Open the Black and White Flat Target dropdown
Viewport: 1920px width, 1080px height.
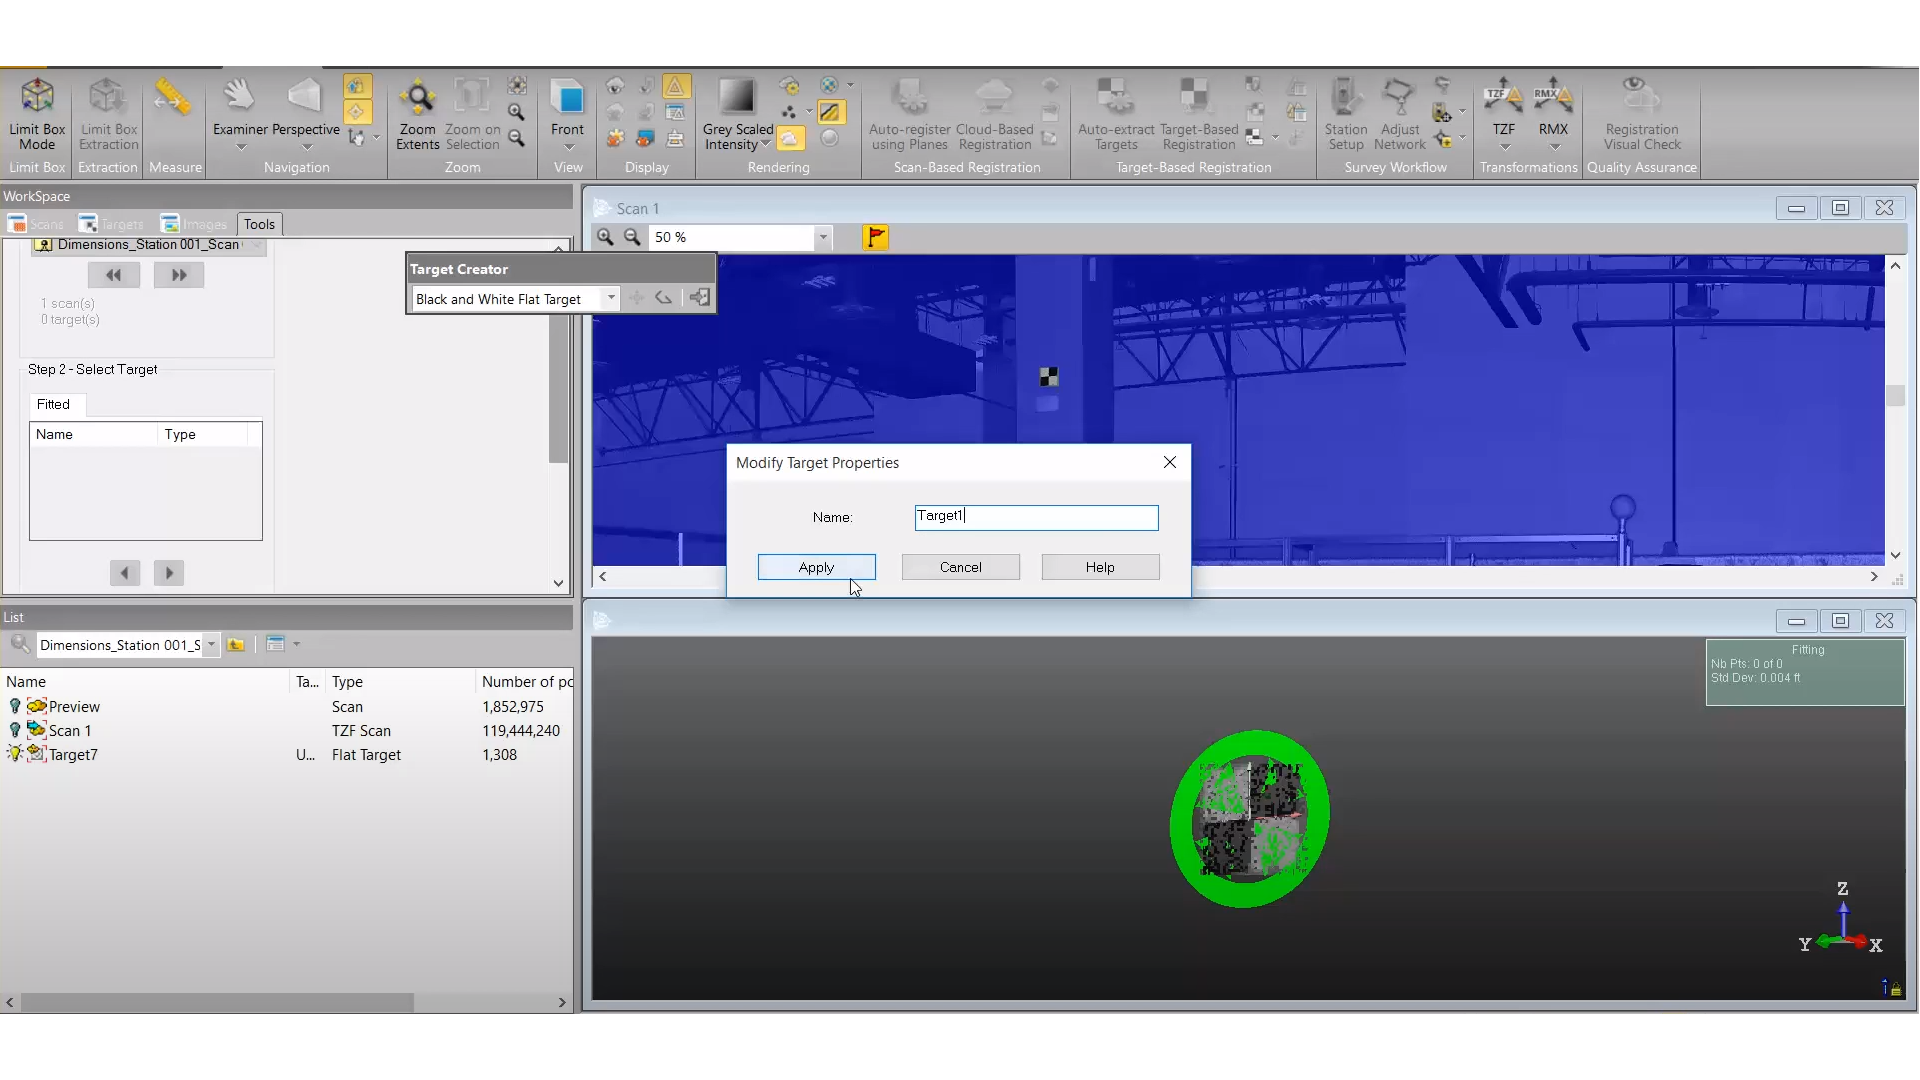[x=609, y=297]
